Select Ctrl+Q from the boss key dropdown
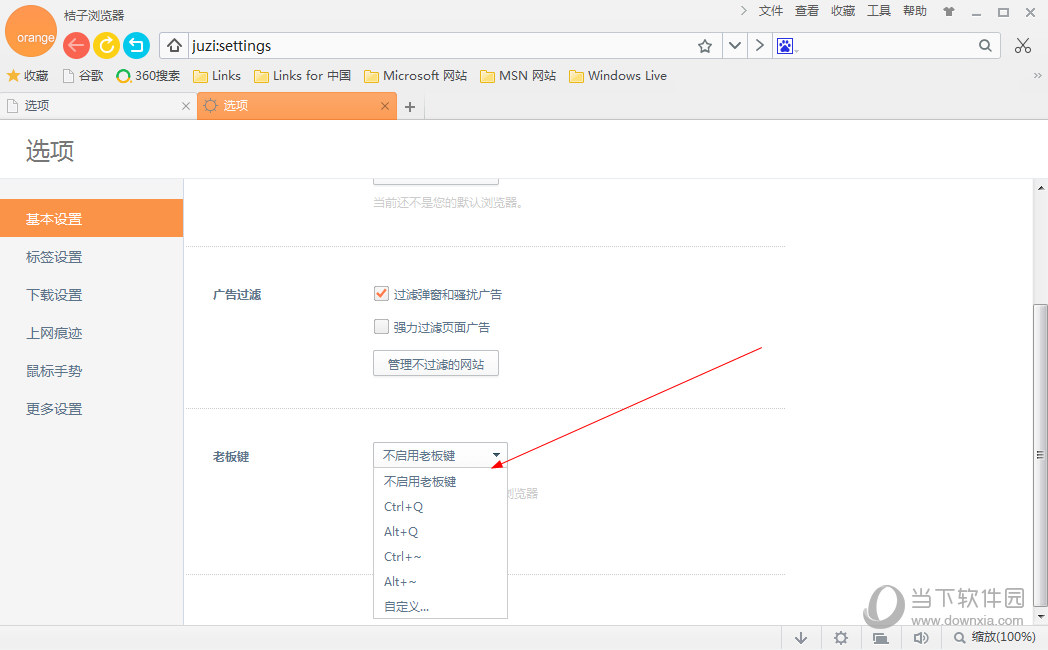Image resolution: width=1048 pixels, height=650 pixels. (403, 506)
